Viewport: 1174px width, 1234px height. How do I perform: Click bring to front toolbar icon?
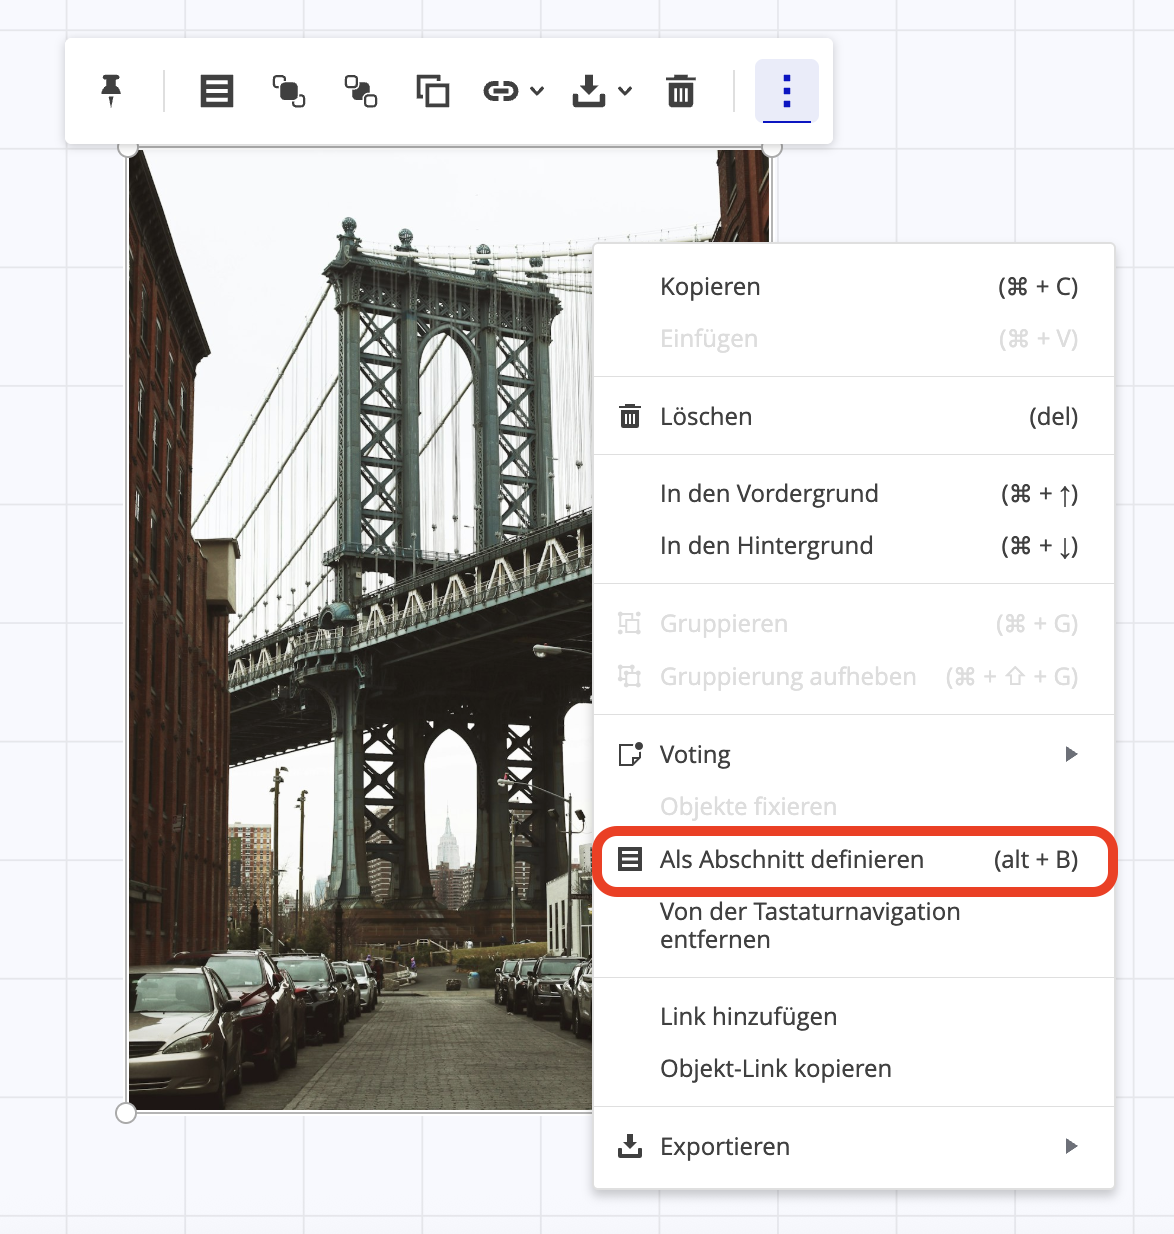click(289, 91)
